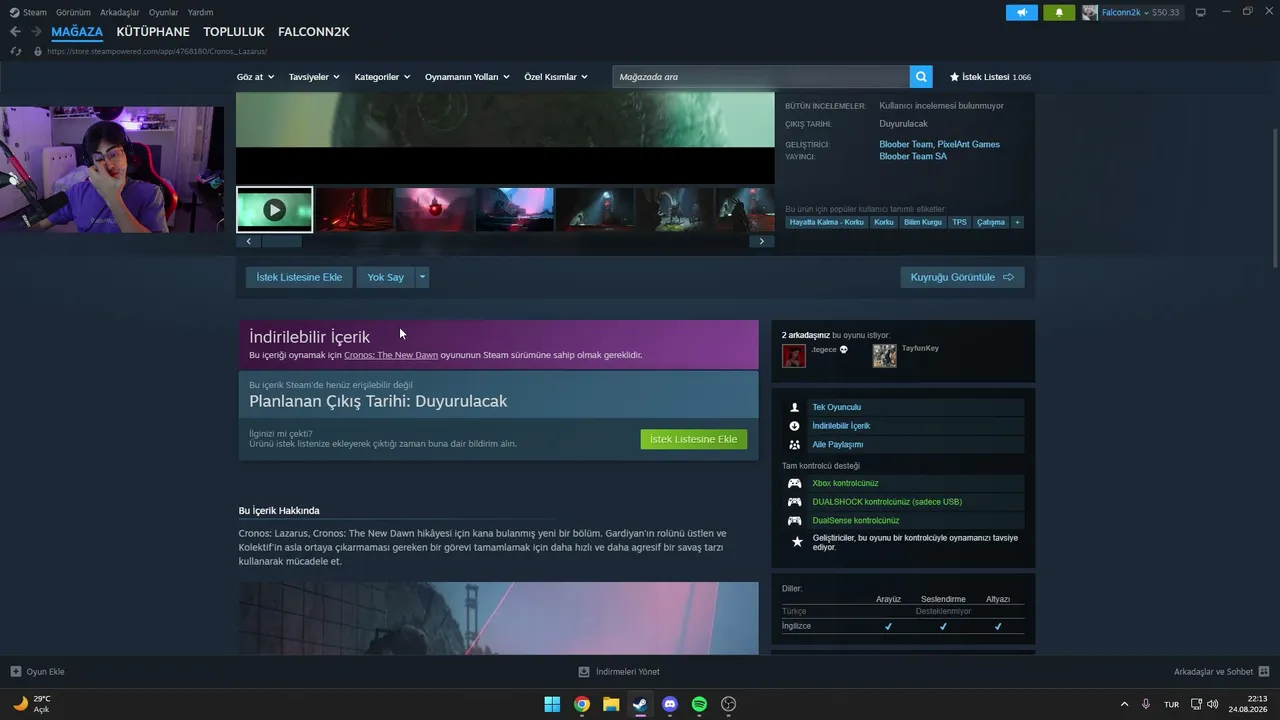Open the Cronos: The New Dawn link
Screen dimensions: 1280x720
point(391,355)
